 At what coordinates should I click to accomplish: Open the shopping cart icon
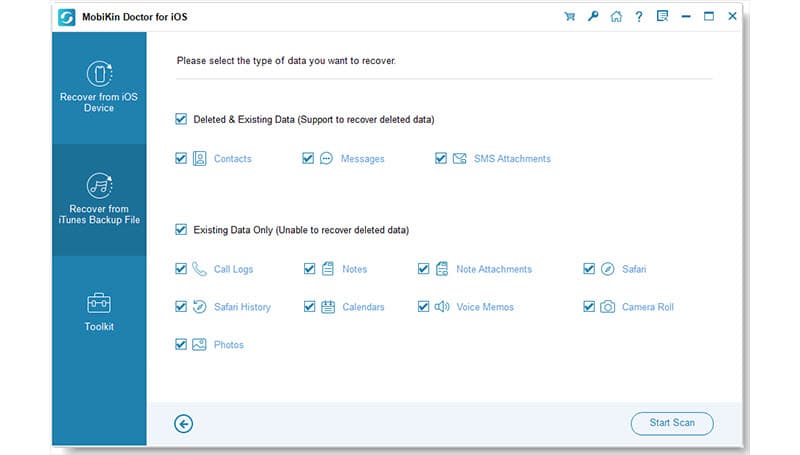click(570, 16)
